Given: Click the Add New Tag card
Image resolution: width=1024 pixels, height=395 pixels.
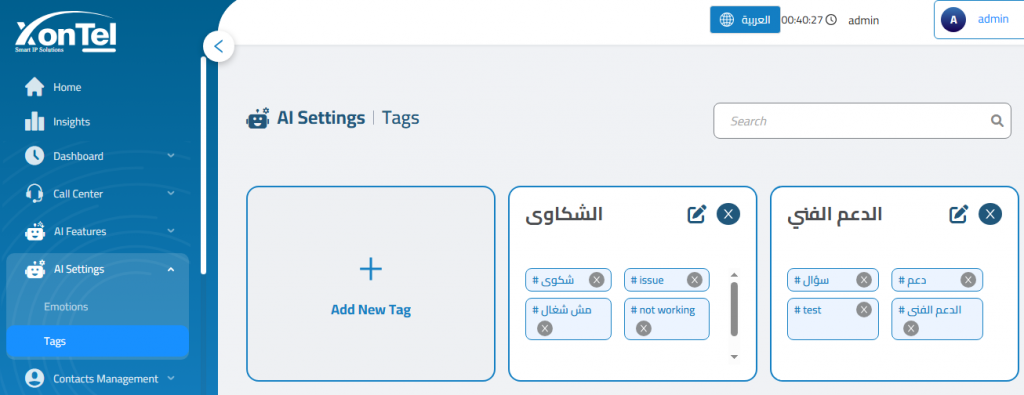Looking at the screenshot, I should [x=370, y=283].
